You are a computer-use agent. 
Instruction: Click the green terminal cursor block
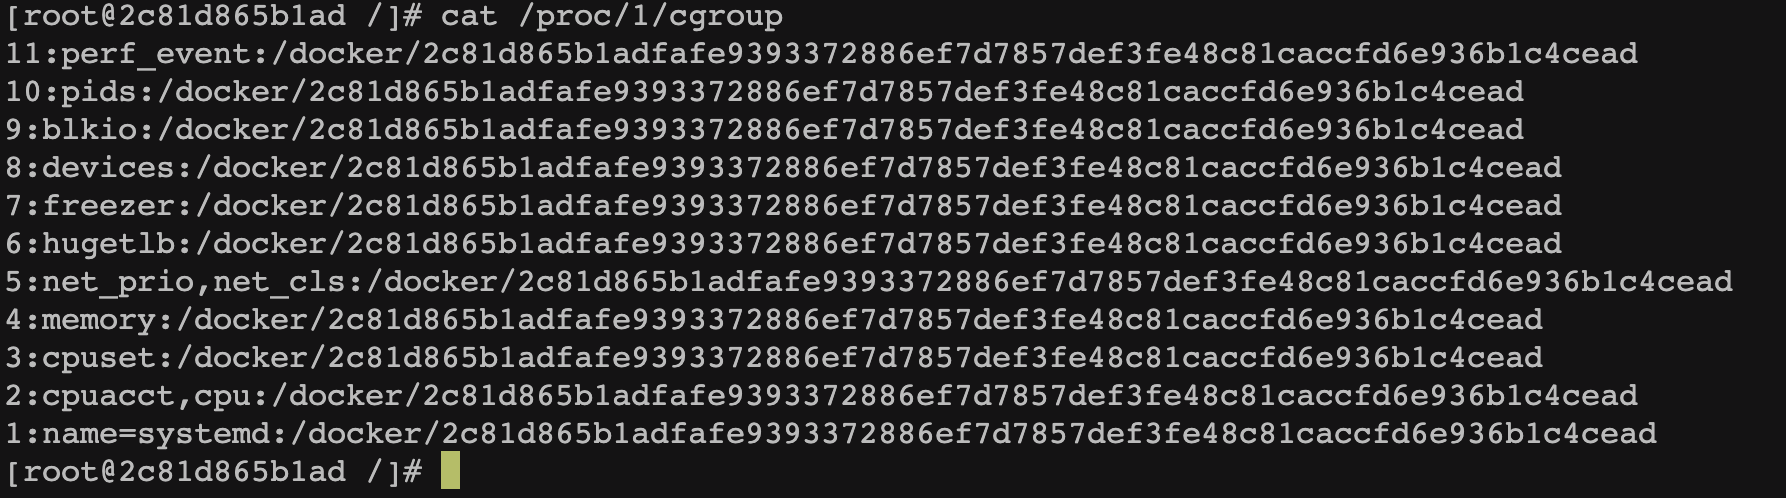[x=450, y=471]
